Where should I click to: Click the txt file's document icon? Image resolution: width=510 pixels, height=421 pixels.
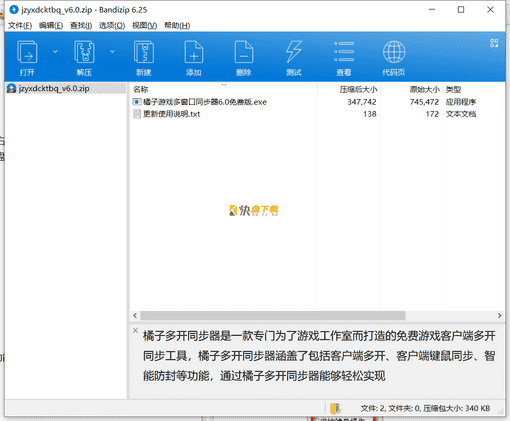tap(137, 114)
